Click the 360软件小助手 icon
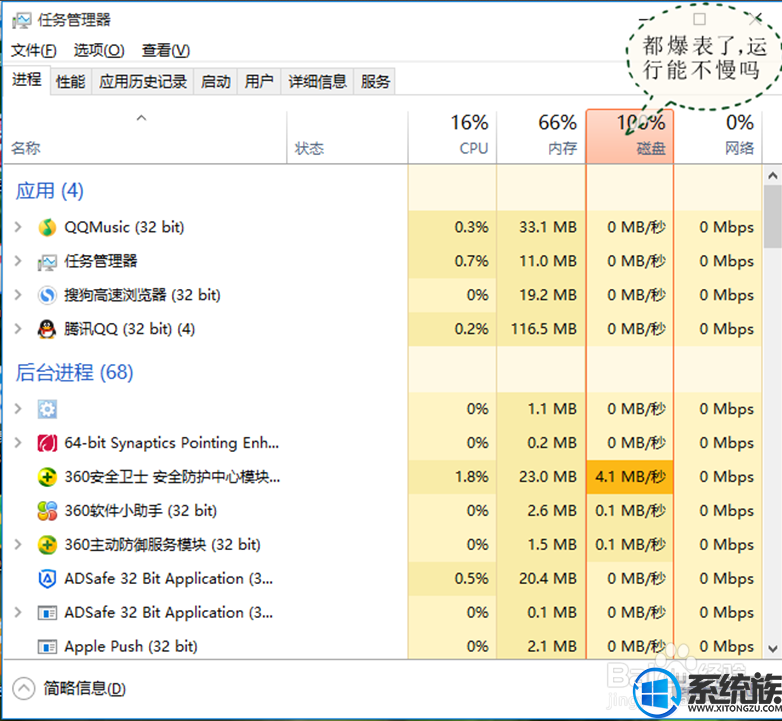The image size is (782, 721). (x=47, y=511)
